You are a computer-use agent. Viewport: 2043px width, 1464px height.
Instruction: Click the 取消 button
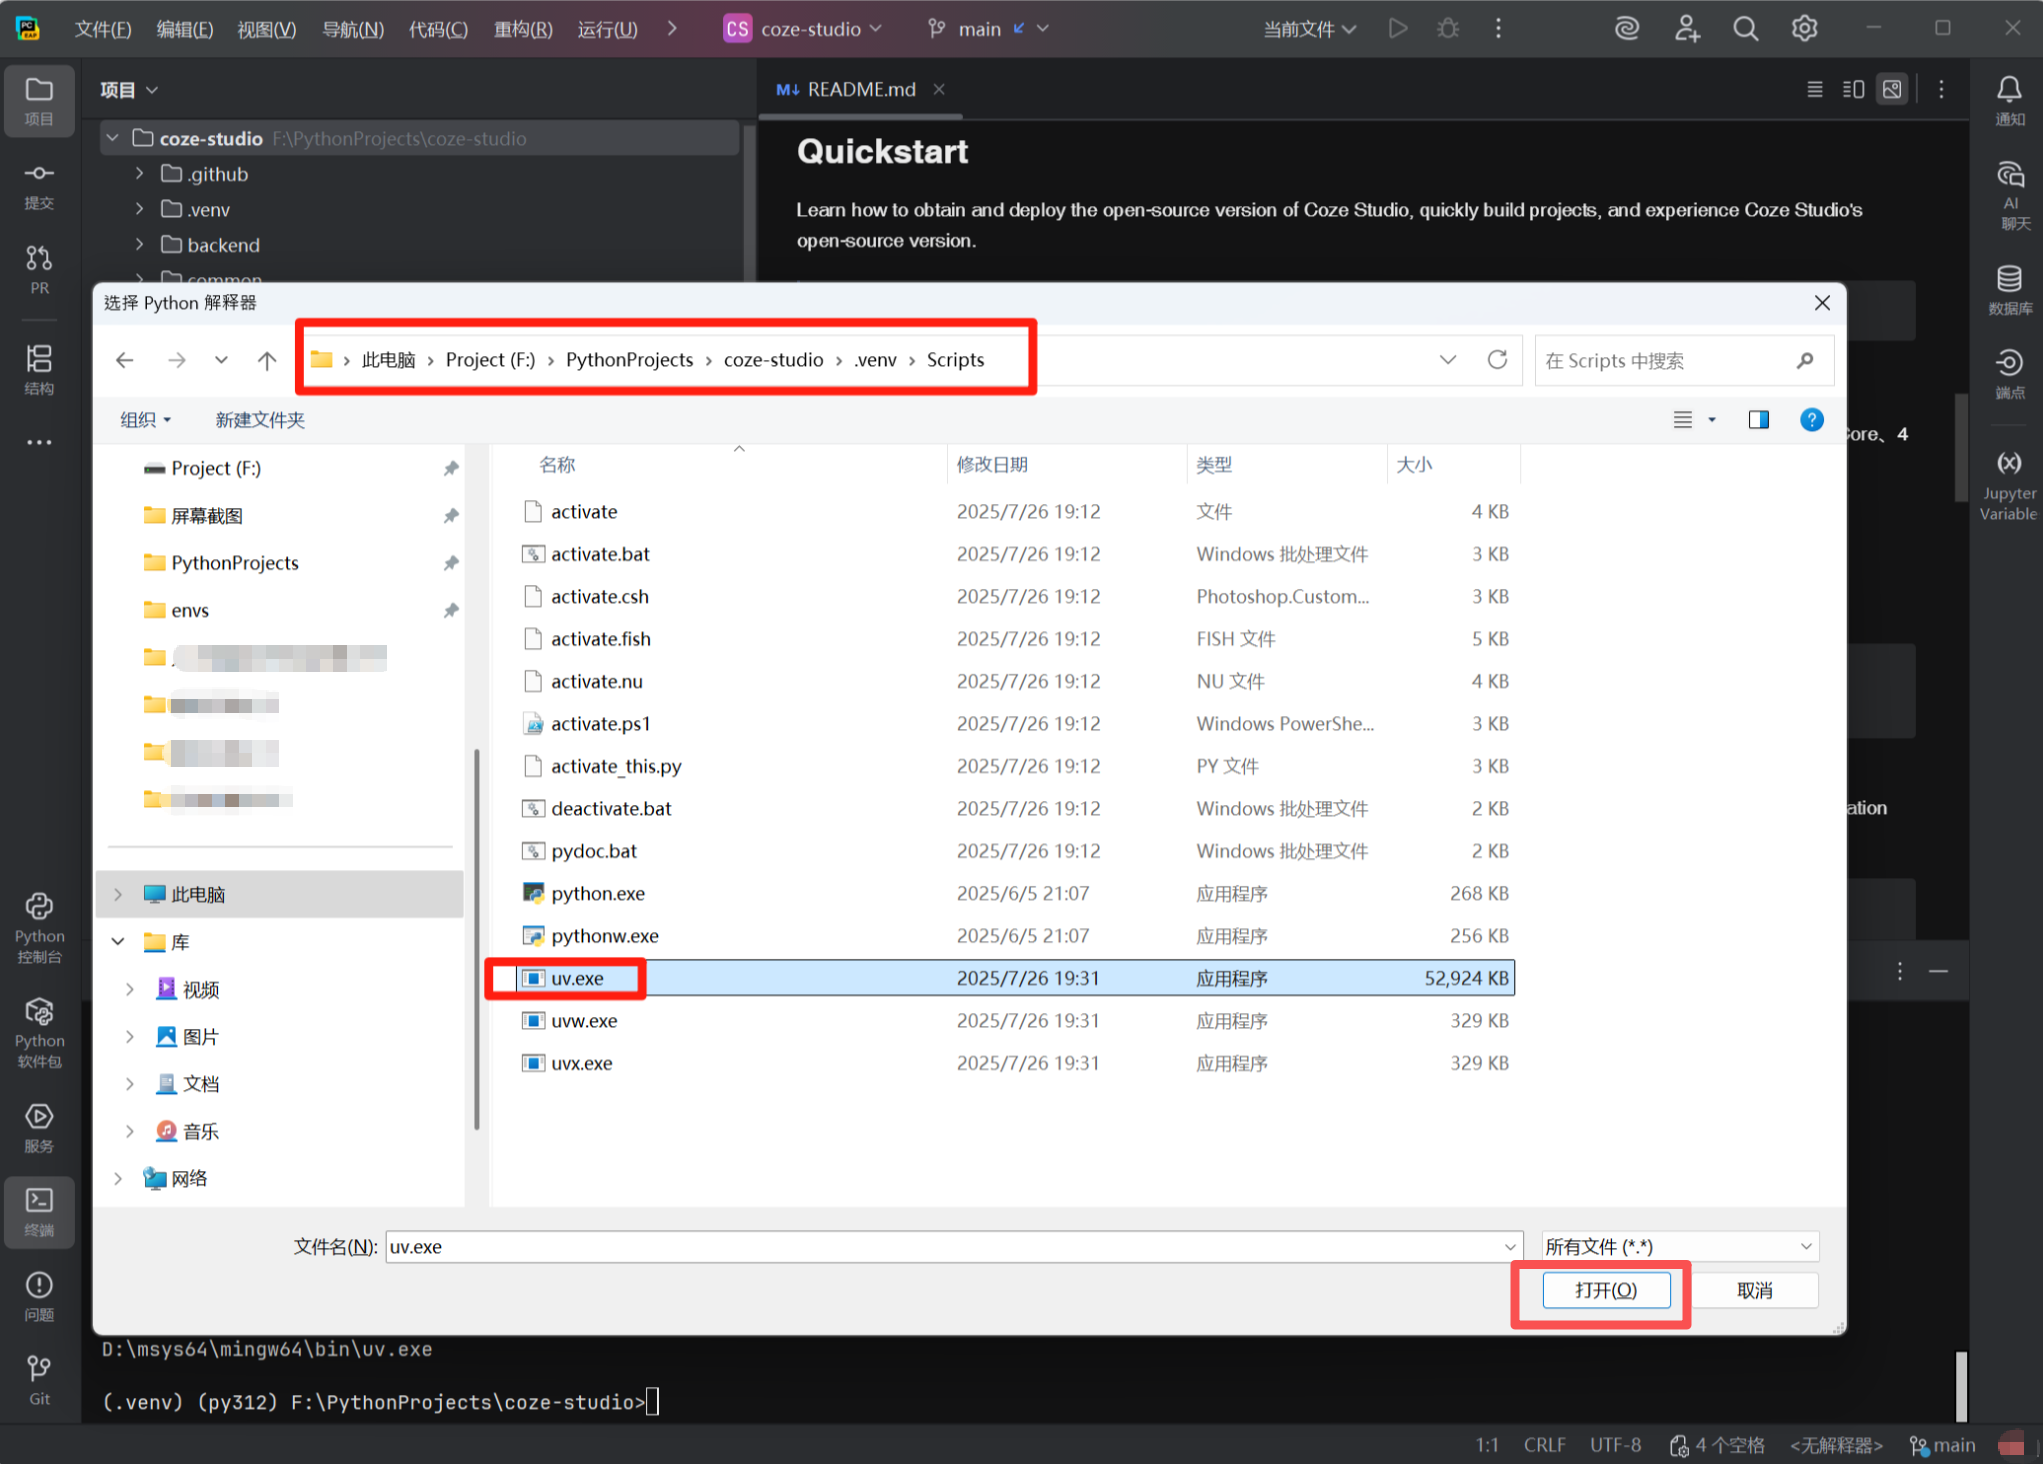[1754, 1290]
